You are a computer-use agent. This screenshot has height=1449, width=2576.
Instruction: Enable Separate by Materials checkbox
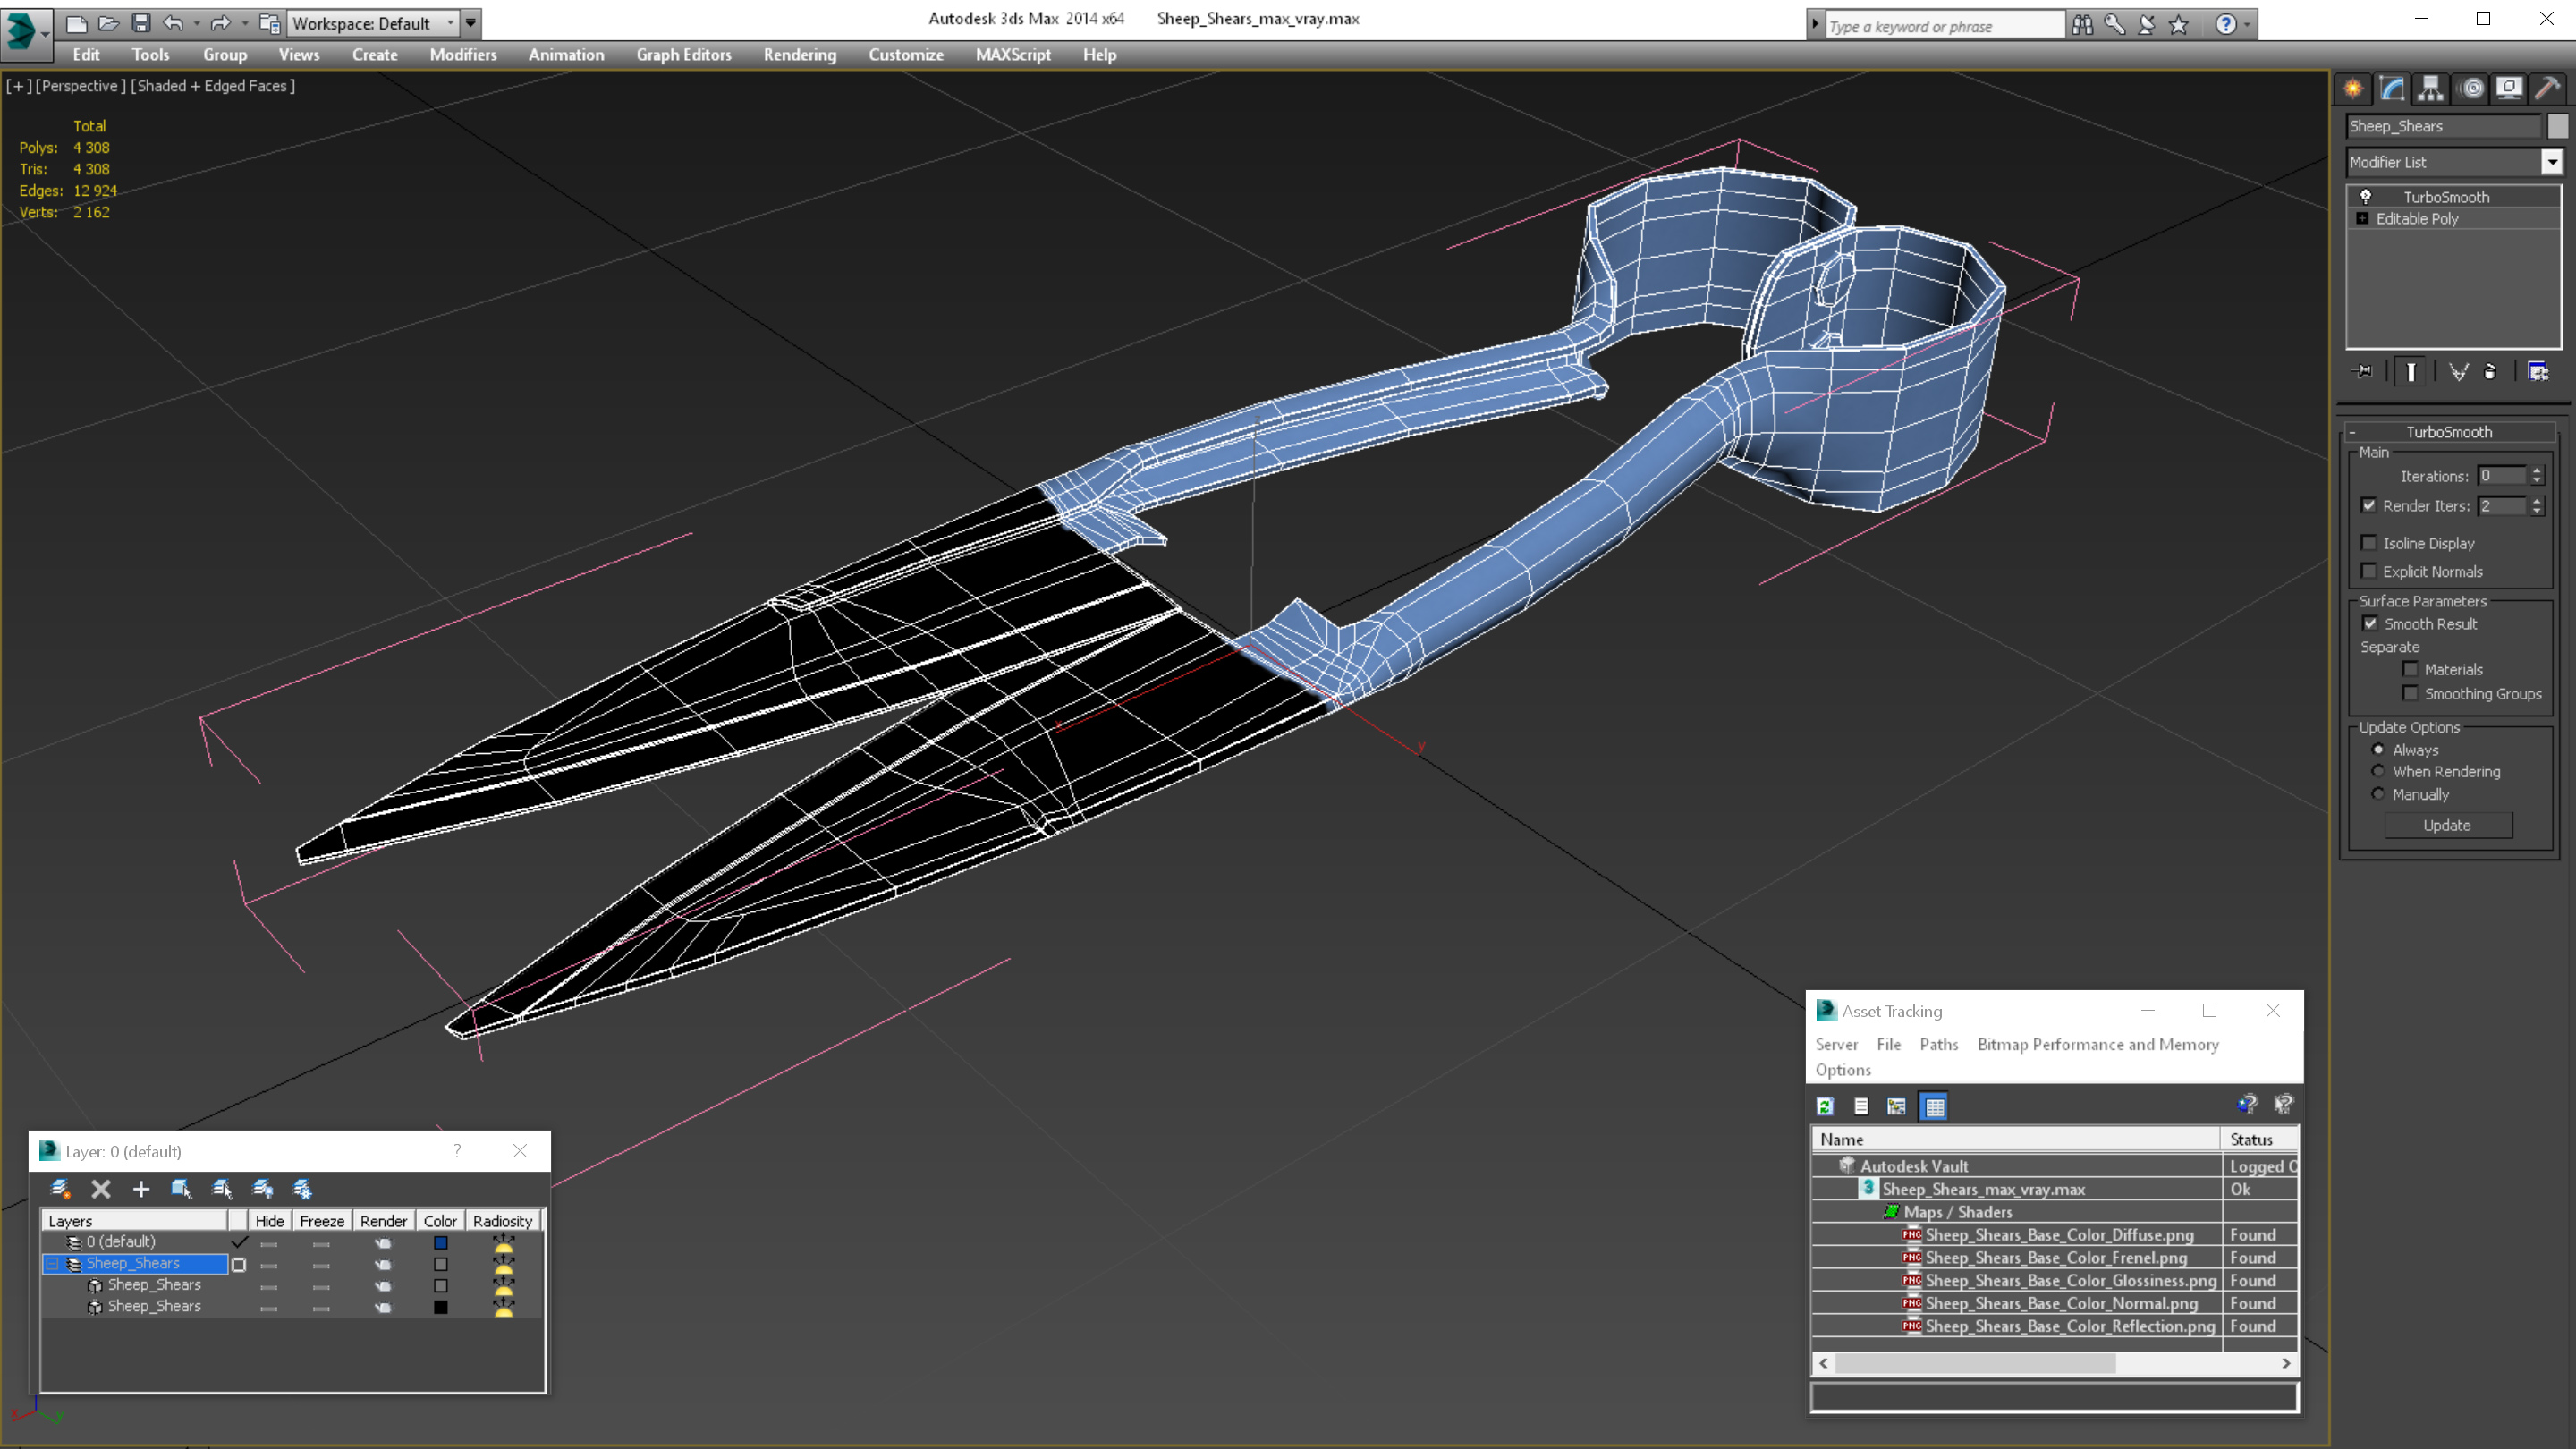(2410, 669)
